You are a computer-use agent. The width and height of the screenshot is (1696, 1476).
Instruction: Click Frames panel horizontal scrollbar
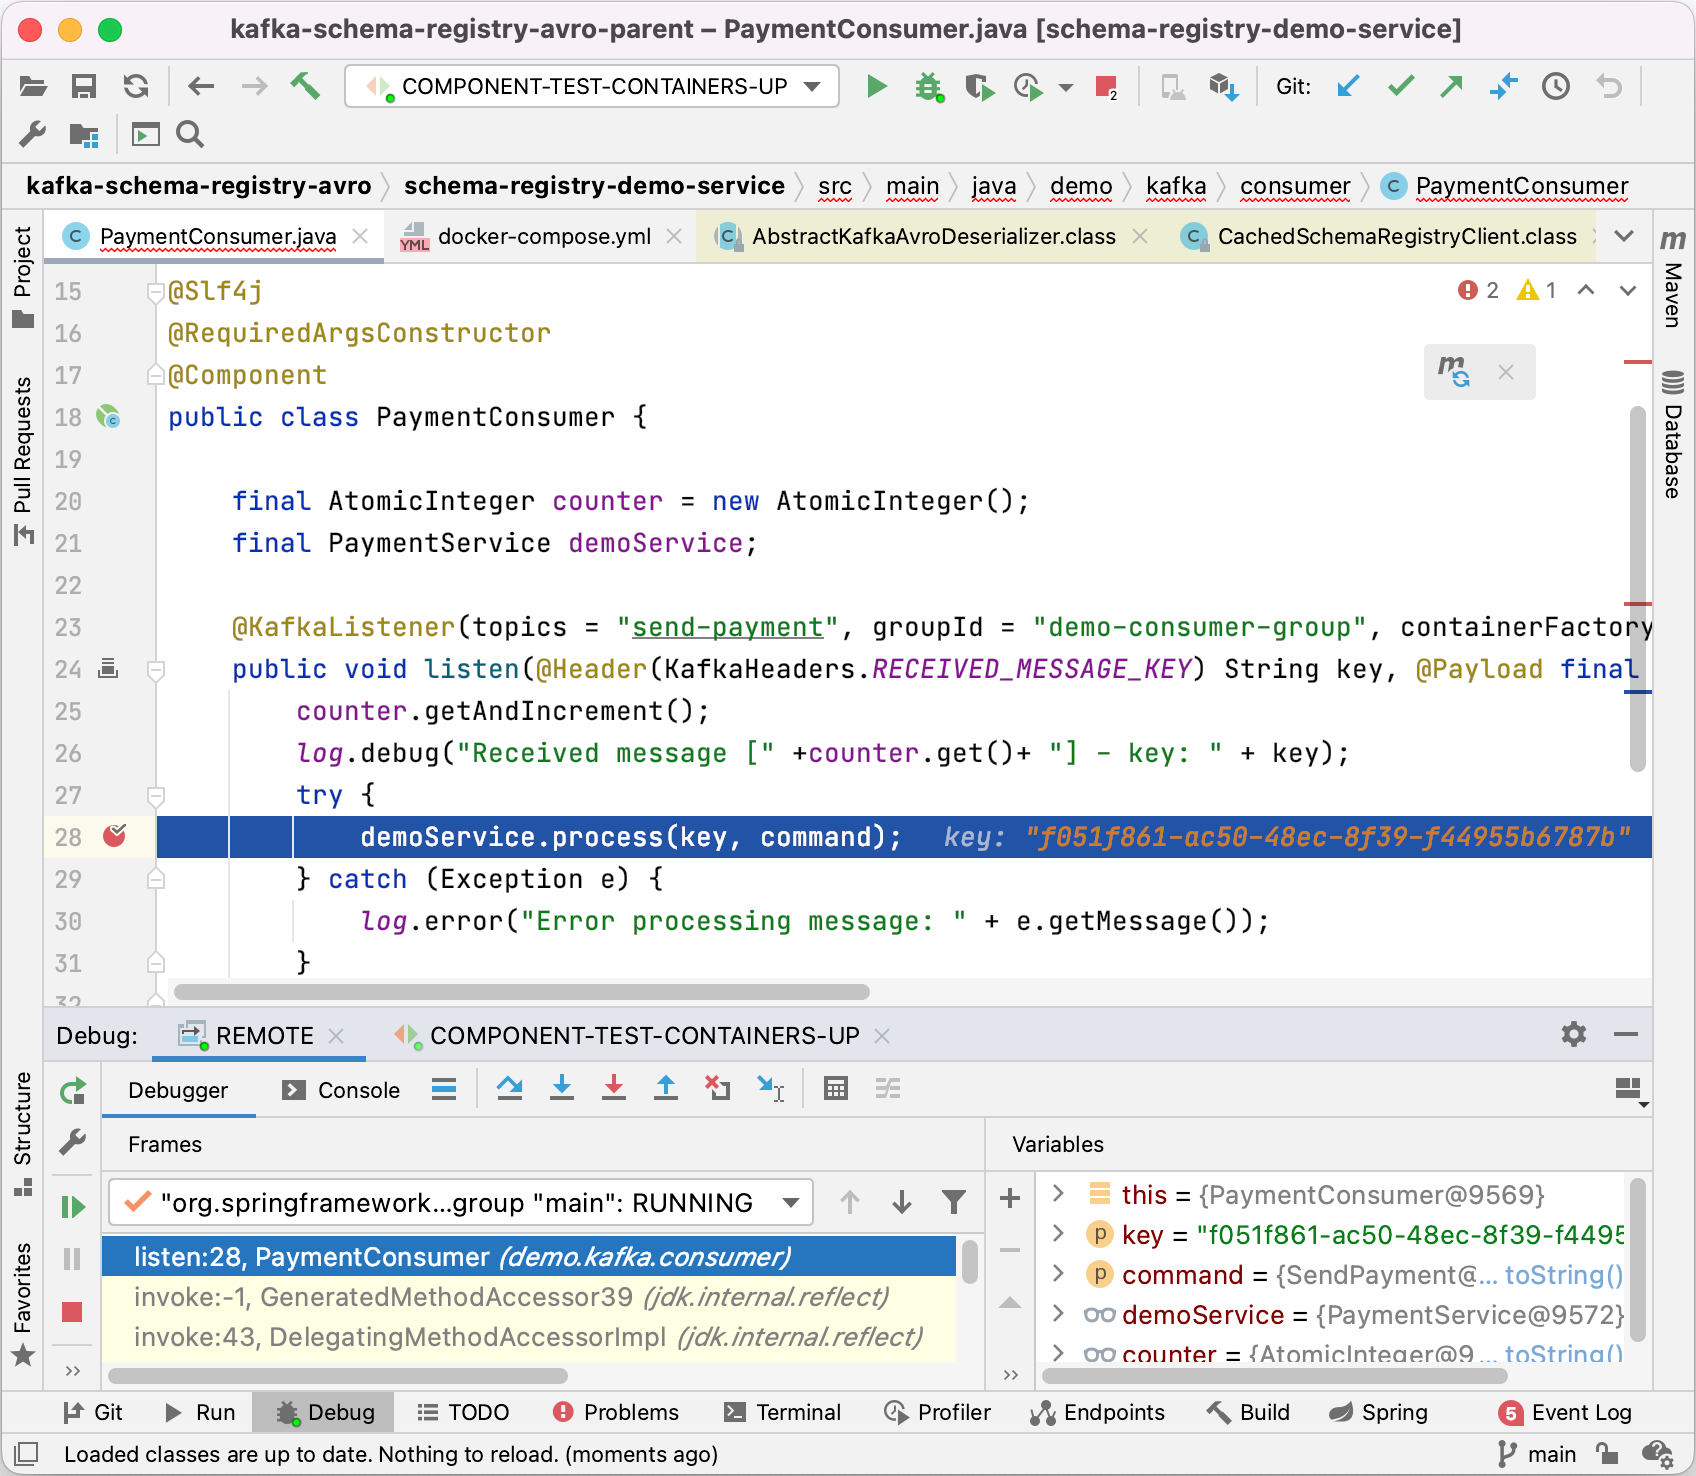coord(338,1375)
